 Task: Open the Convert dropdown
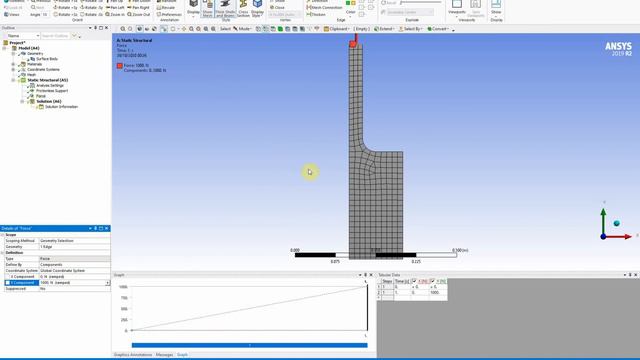pos(438,29)
